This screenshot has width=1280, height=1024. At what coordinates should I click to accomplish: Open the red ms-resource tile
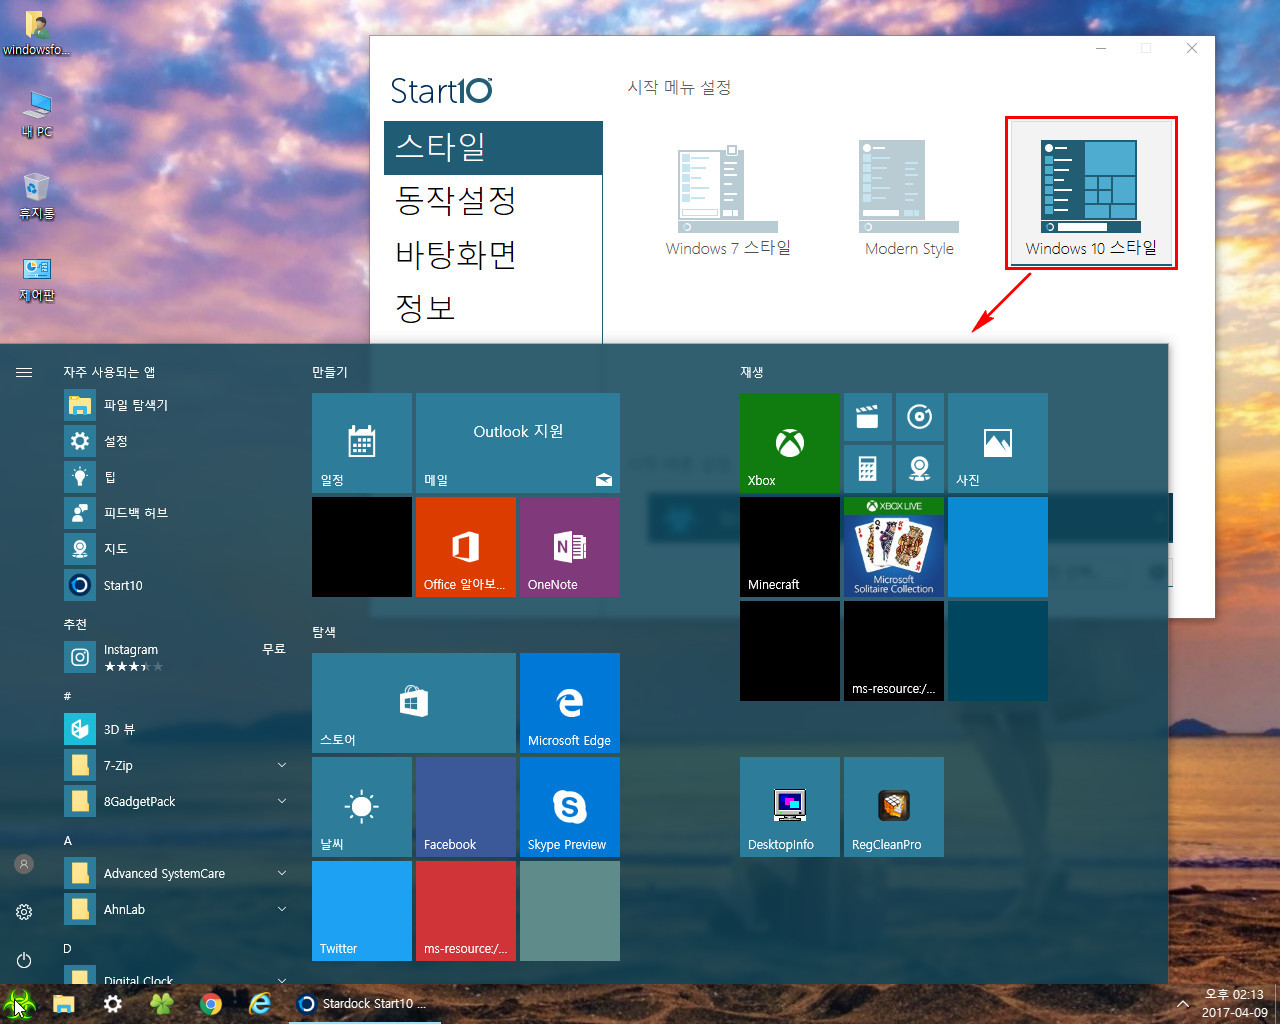[x=465, y=910]
